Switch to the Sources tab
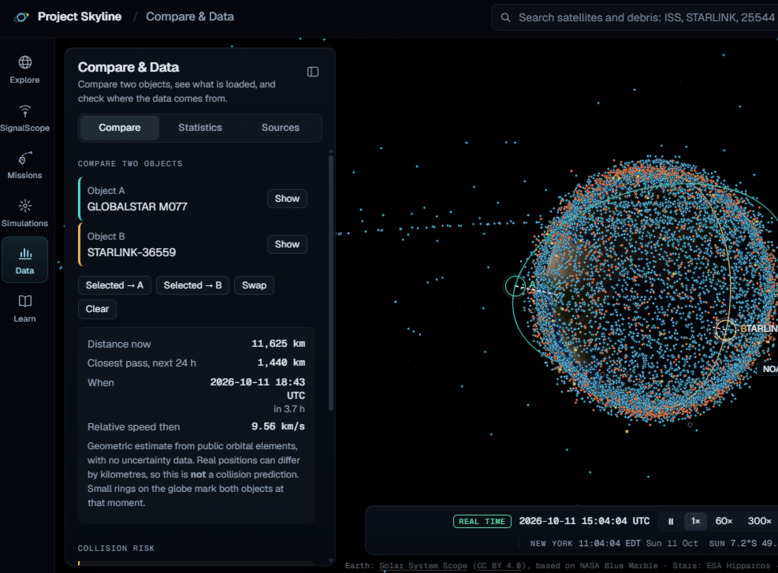Screen dimensions: 778x573 [x=280, y=127]
